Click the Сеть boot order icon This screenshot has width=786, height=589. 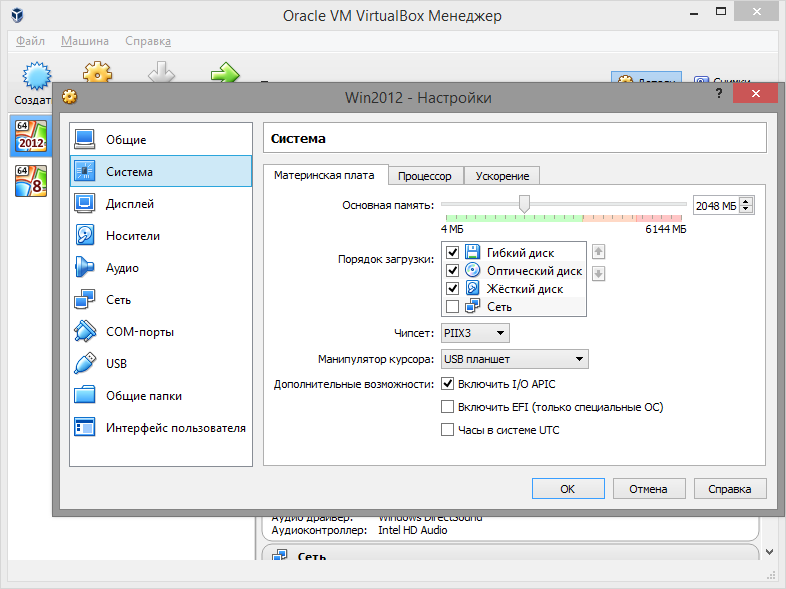472,306
